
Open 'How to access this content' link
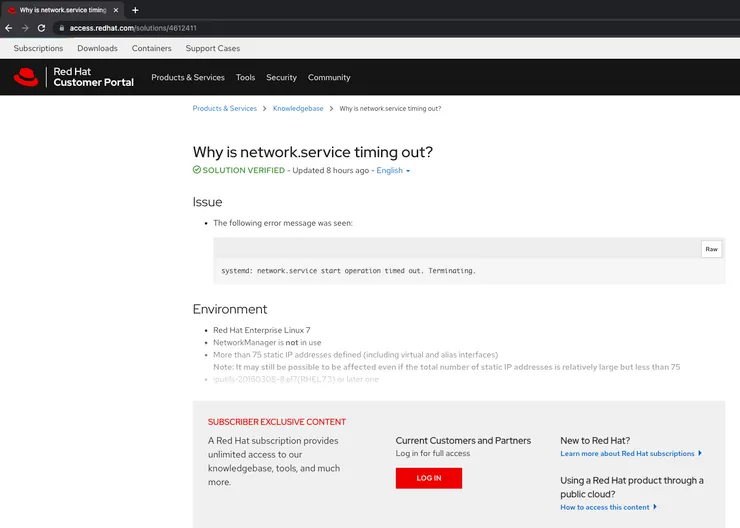tap(608, 507)
